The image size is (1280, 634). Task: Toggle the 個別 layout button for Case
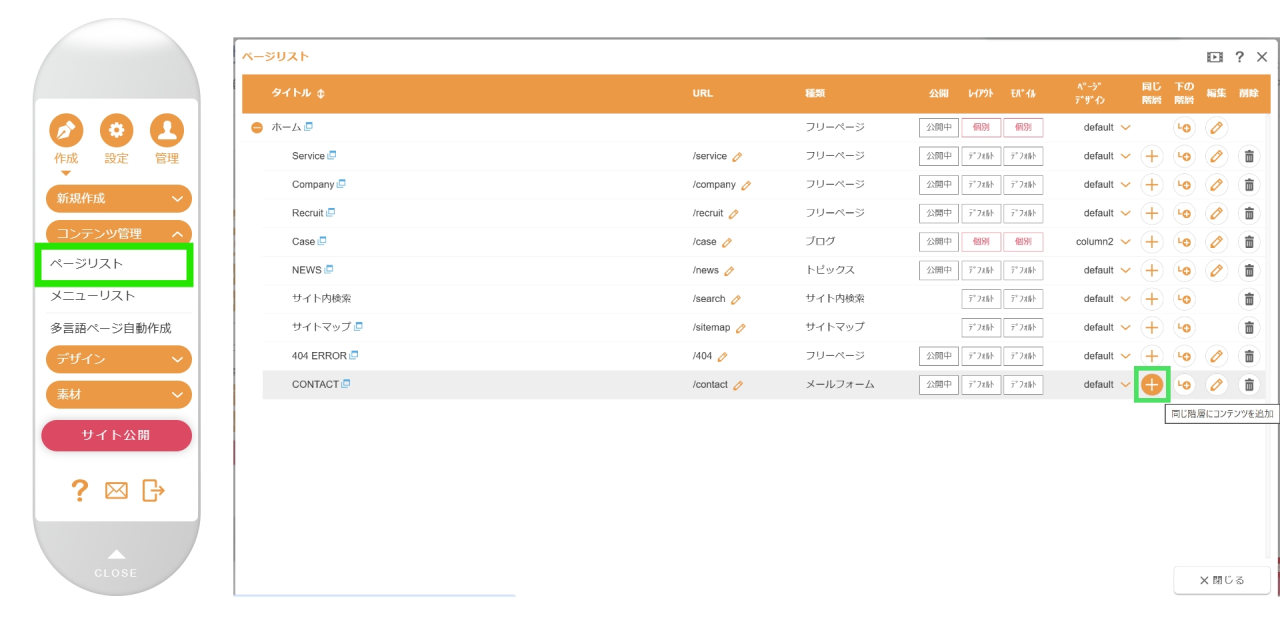coord(981,242)
